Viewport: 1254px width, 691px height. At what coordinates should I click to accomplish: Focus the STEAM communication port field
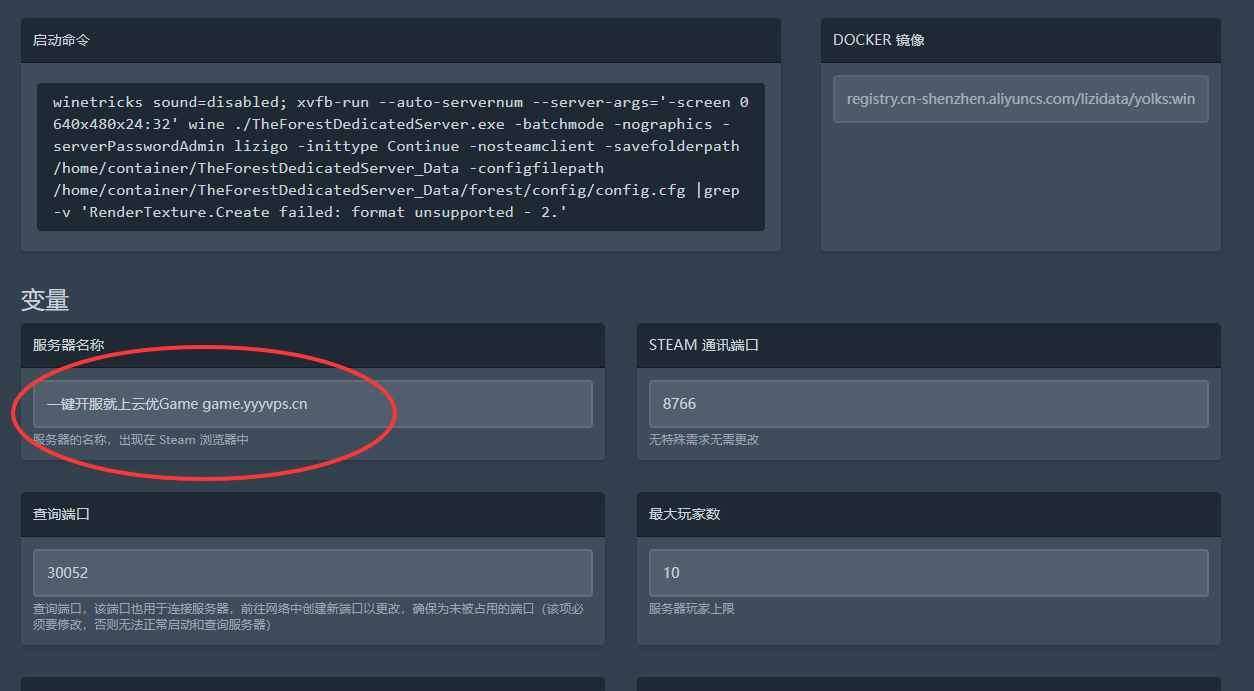click(x=928, y=404)
